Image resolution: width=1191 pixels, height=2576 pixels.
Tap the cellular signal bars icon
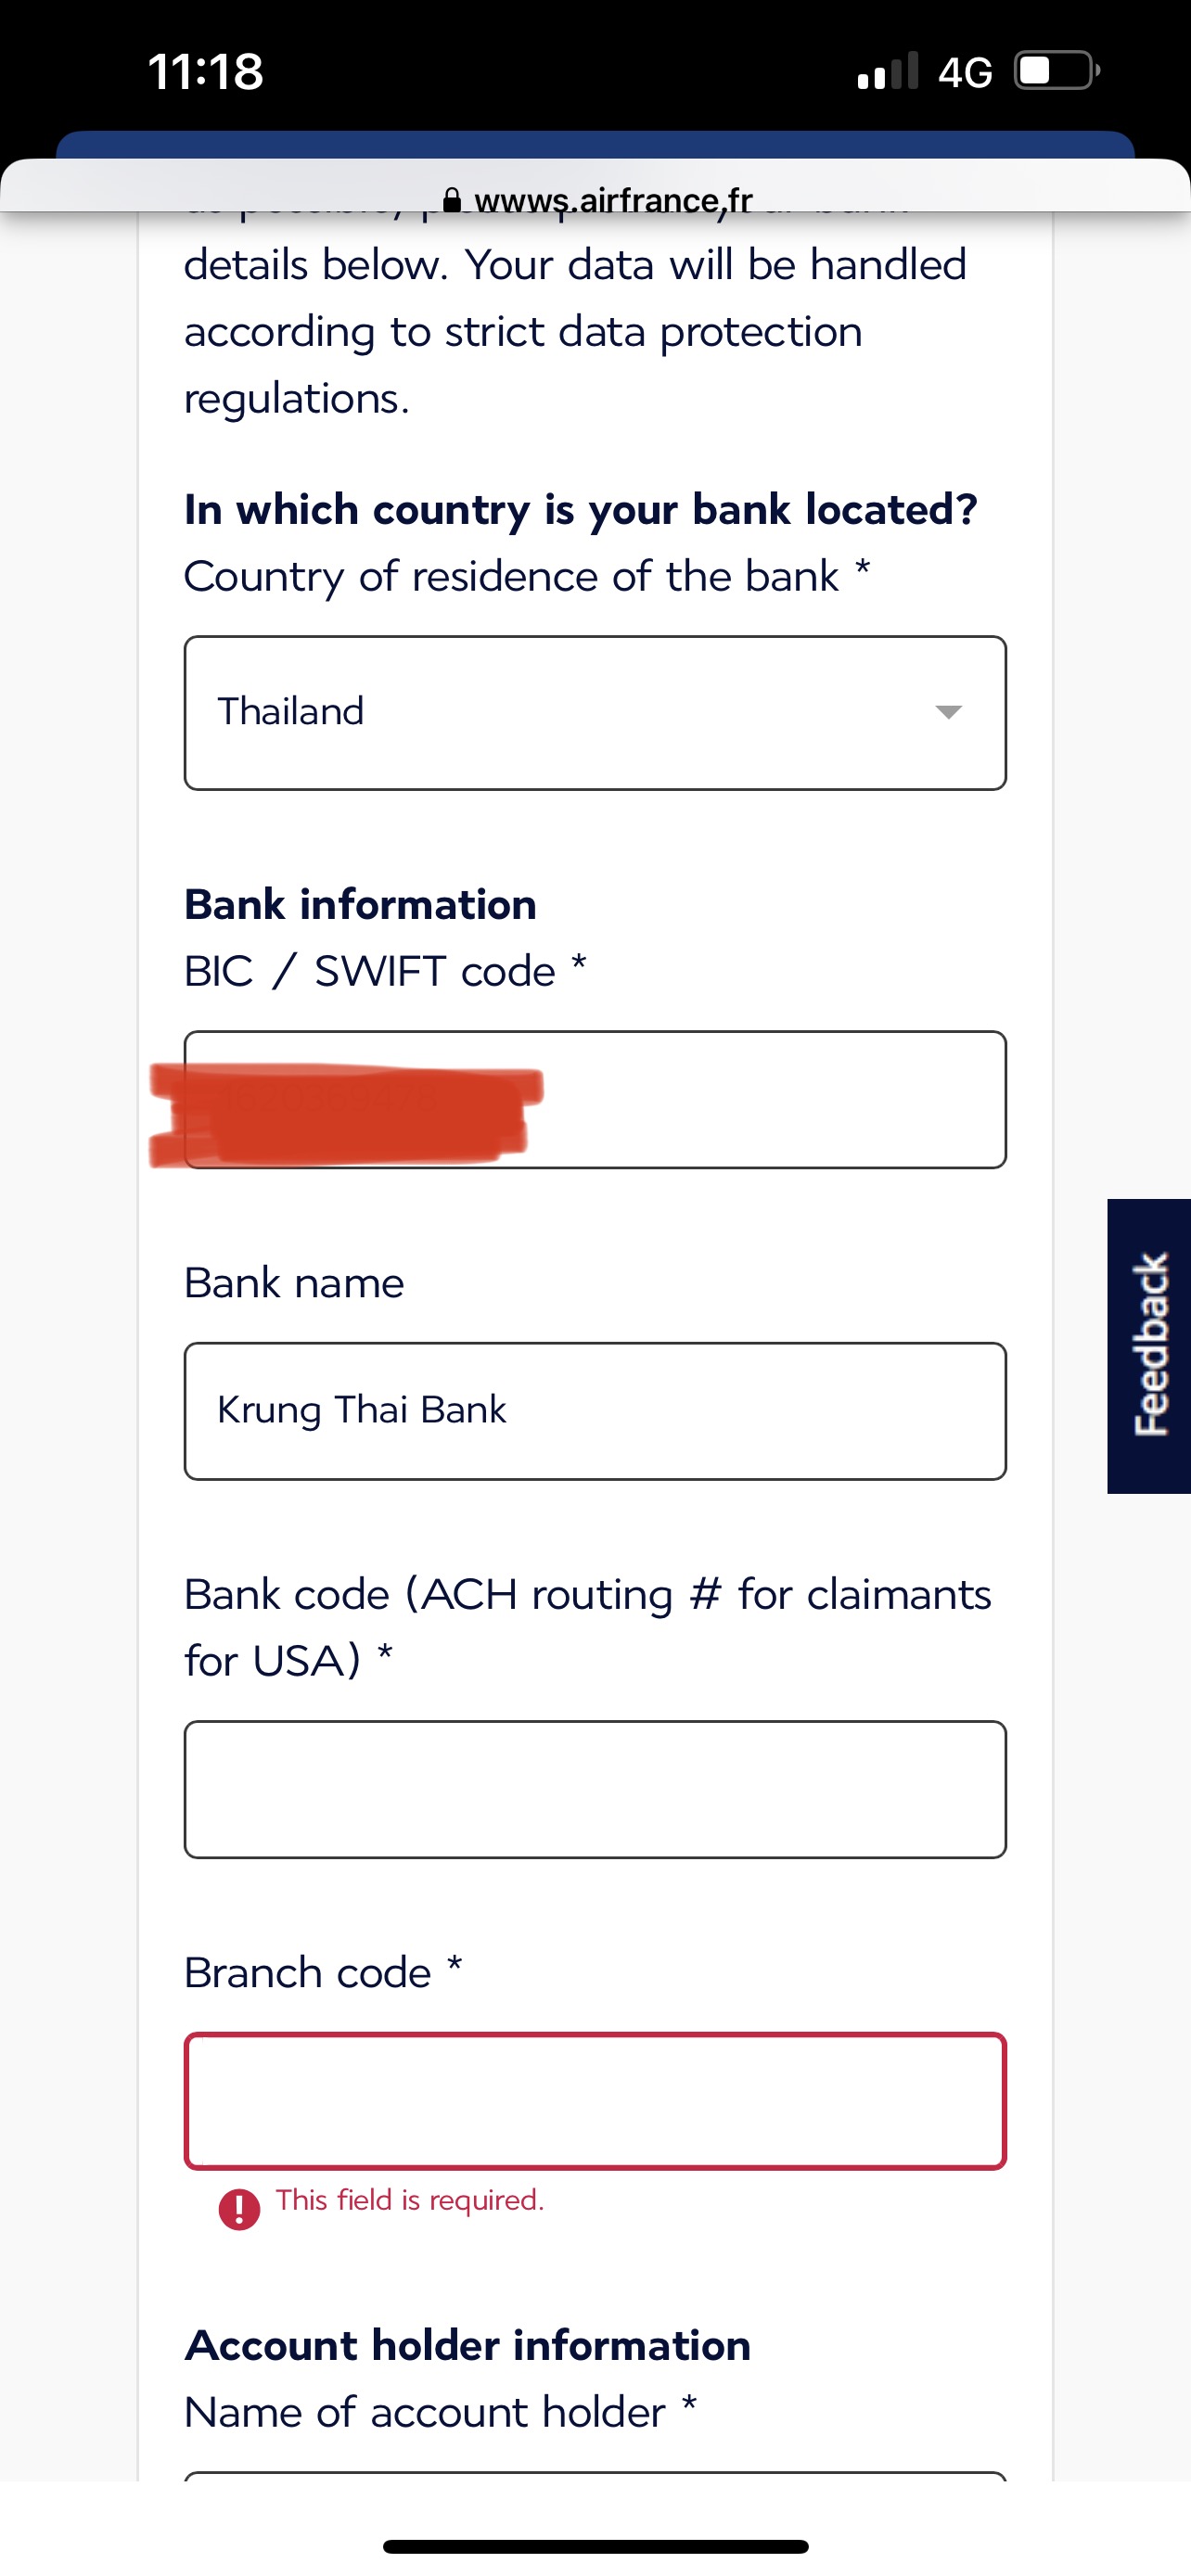[x=887, y=71]
